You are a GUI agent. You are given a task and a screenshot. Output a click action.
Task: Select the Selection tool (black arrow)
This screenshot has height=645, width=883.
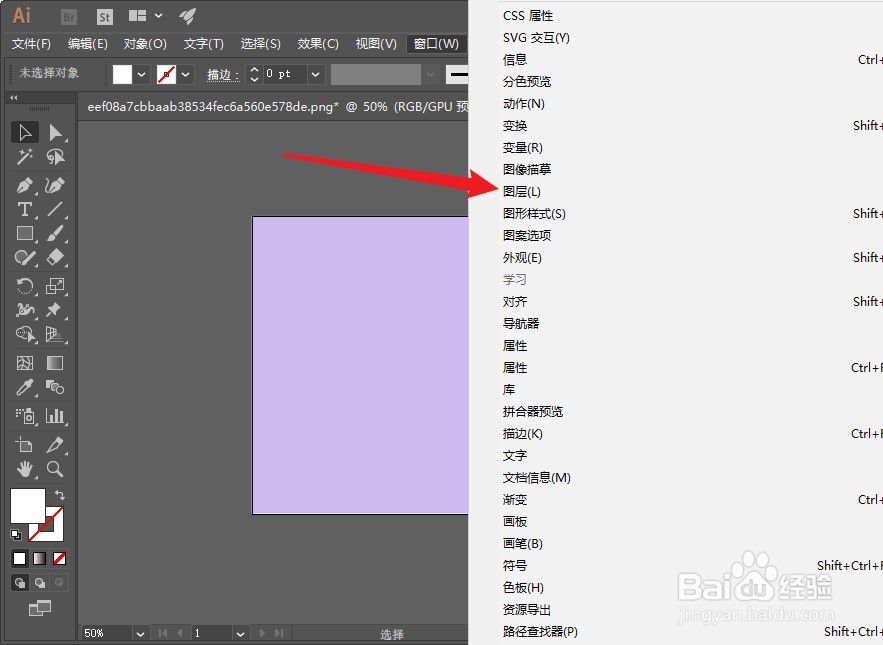[25, 132]
